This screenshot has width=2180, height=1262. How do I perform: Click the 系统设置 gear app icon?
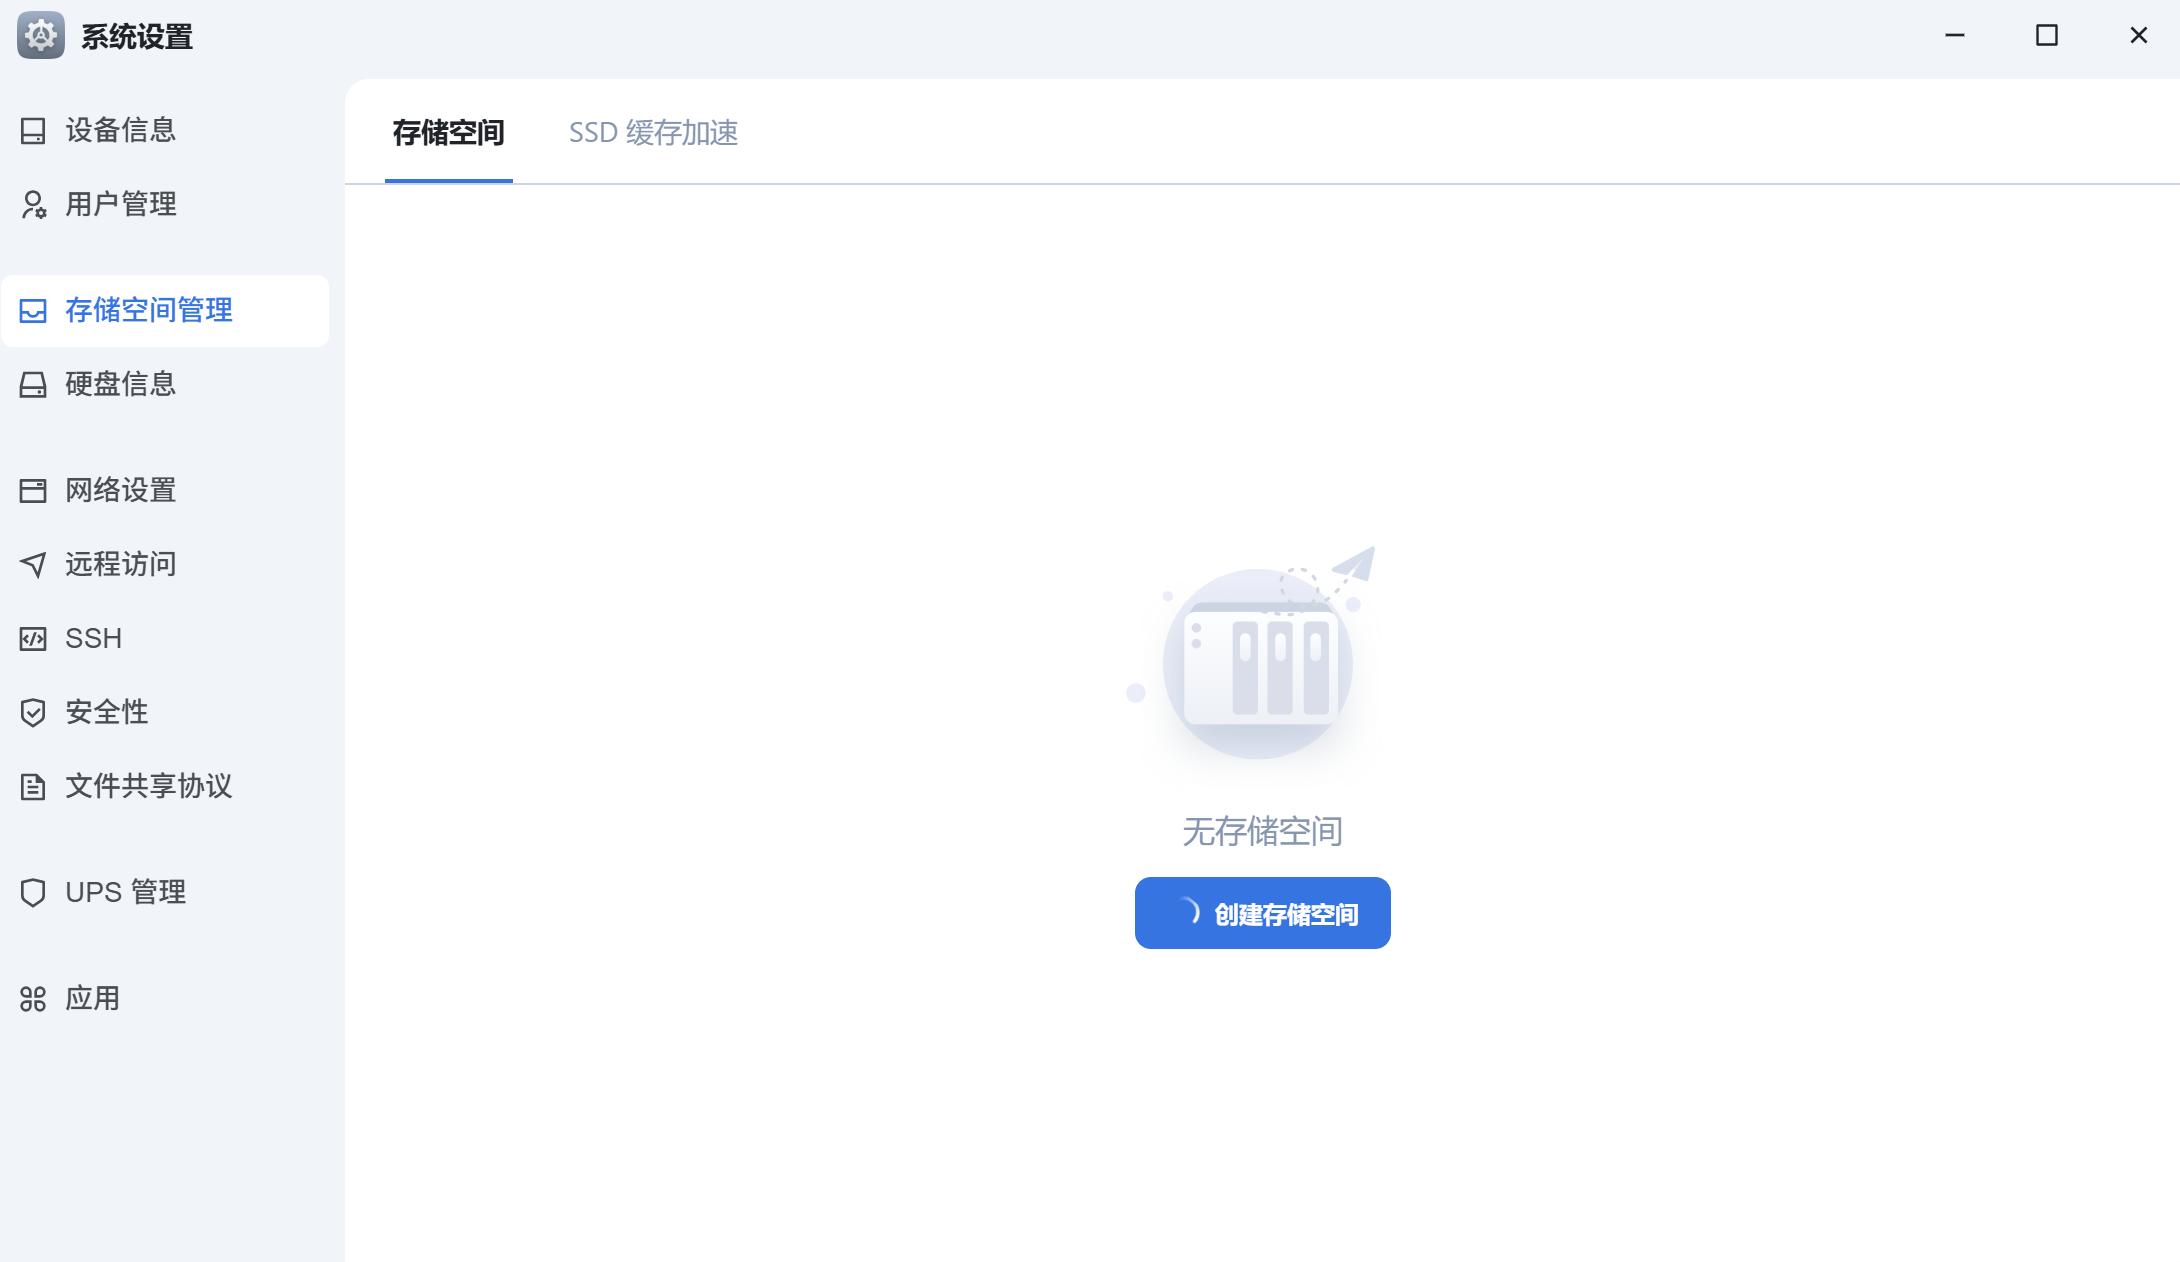click(41, 36)
